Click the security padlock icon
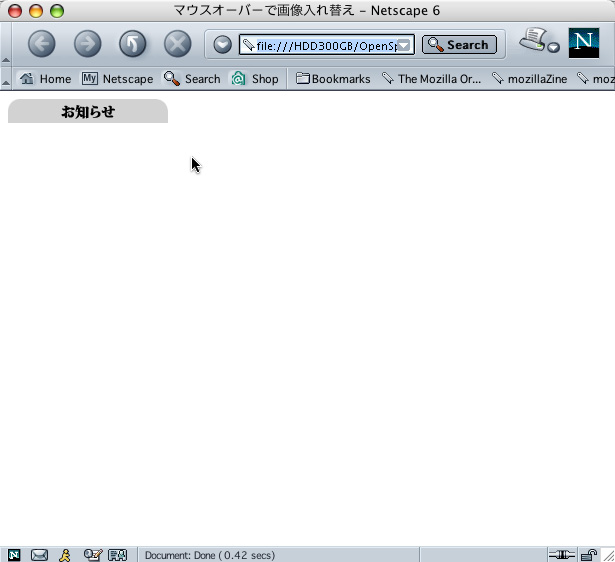 point(589,555)
